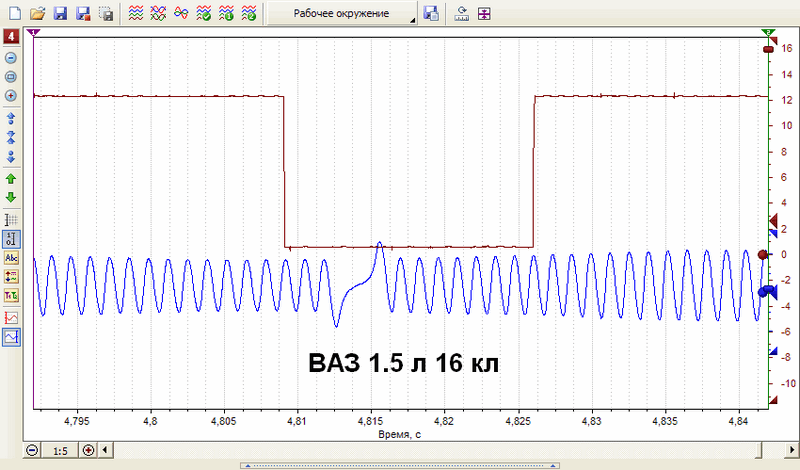Create a new file with the blank page icon
This screenshot has height=470, width=800.
click(15, 13)
